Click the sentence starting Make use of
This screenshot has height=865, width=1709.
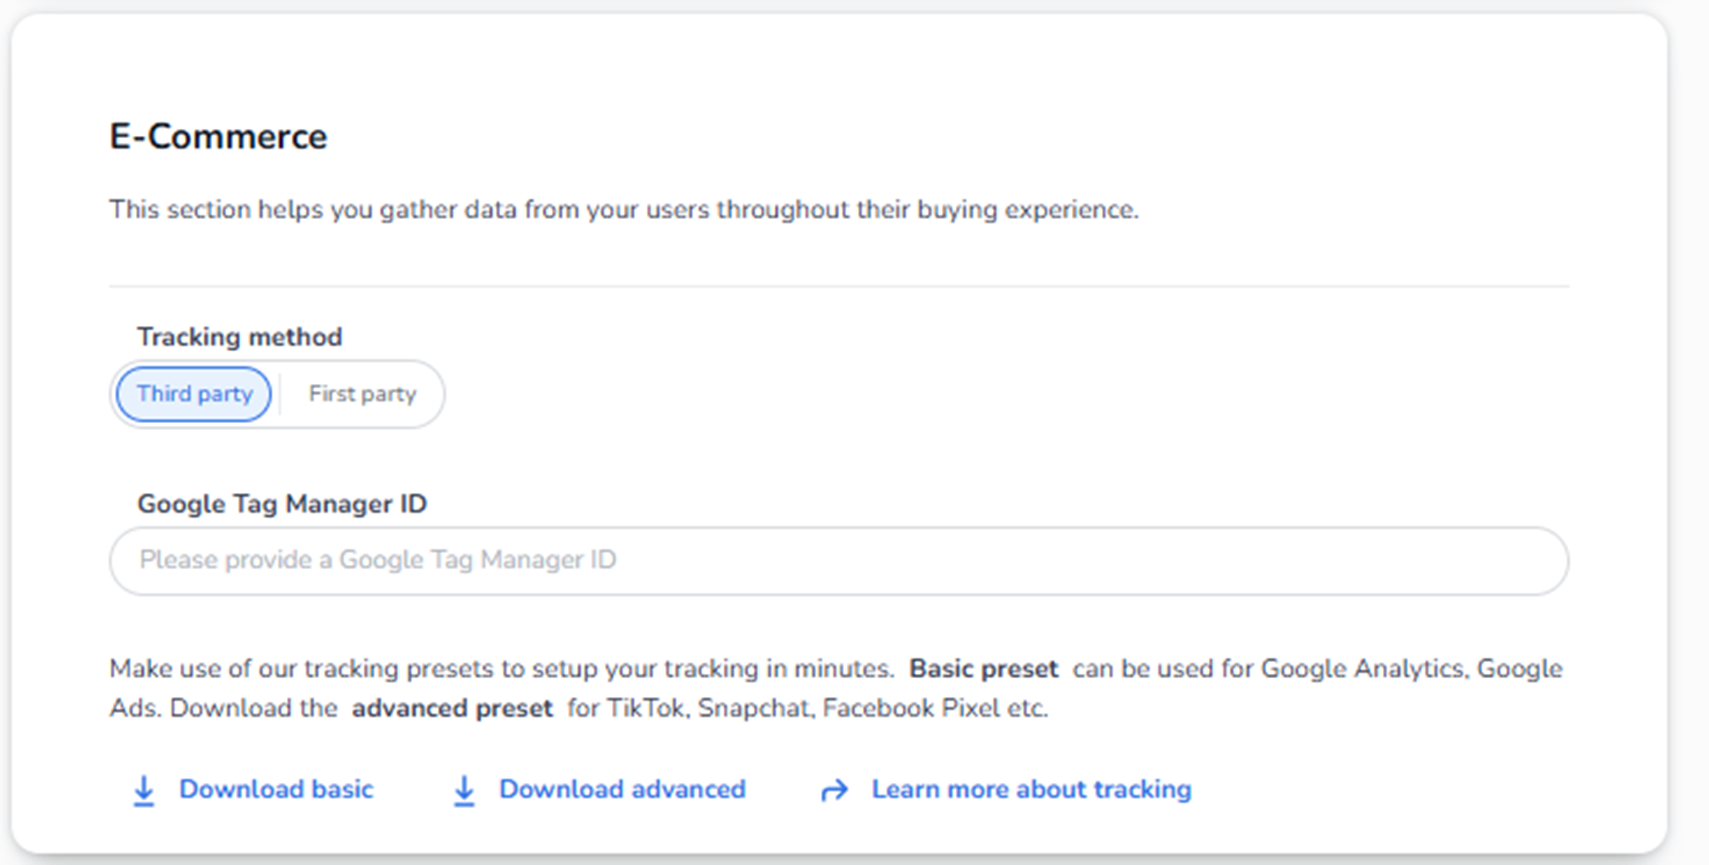tap(500, 668)
